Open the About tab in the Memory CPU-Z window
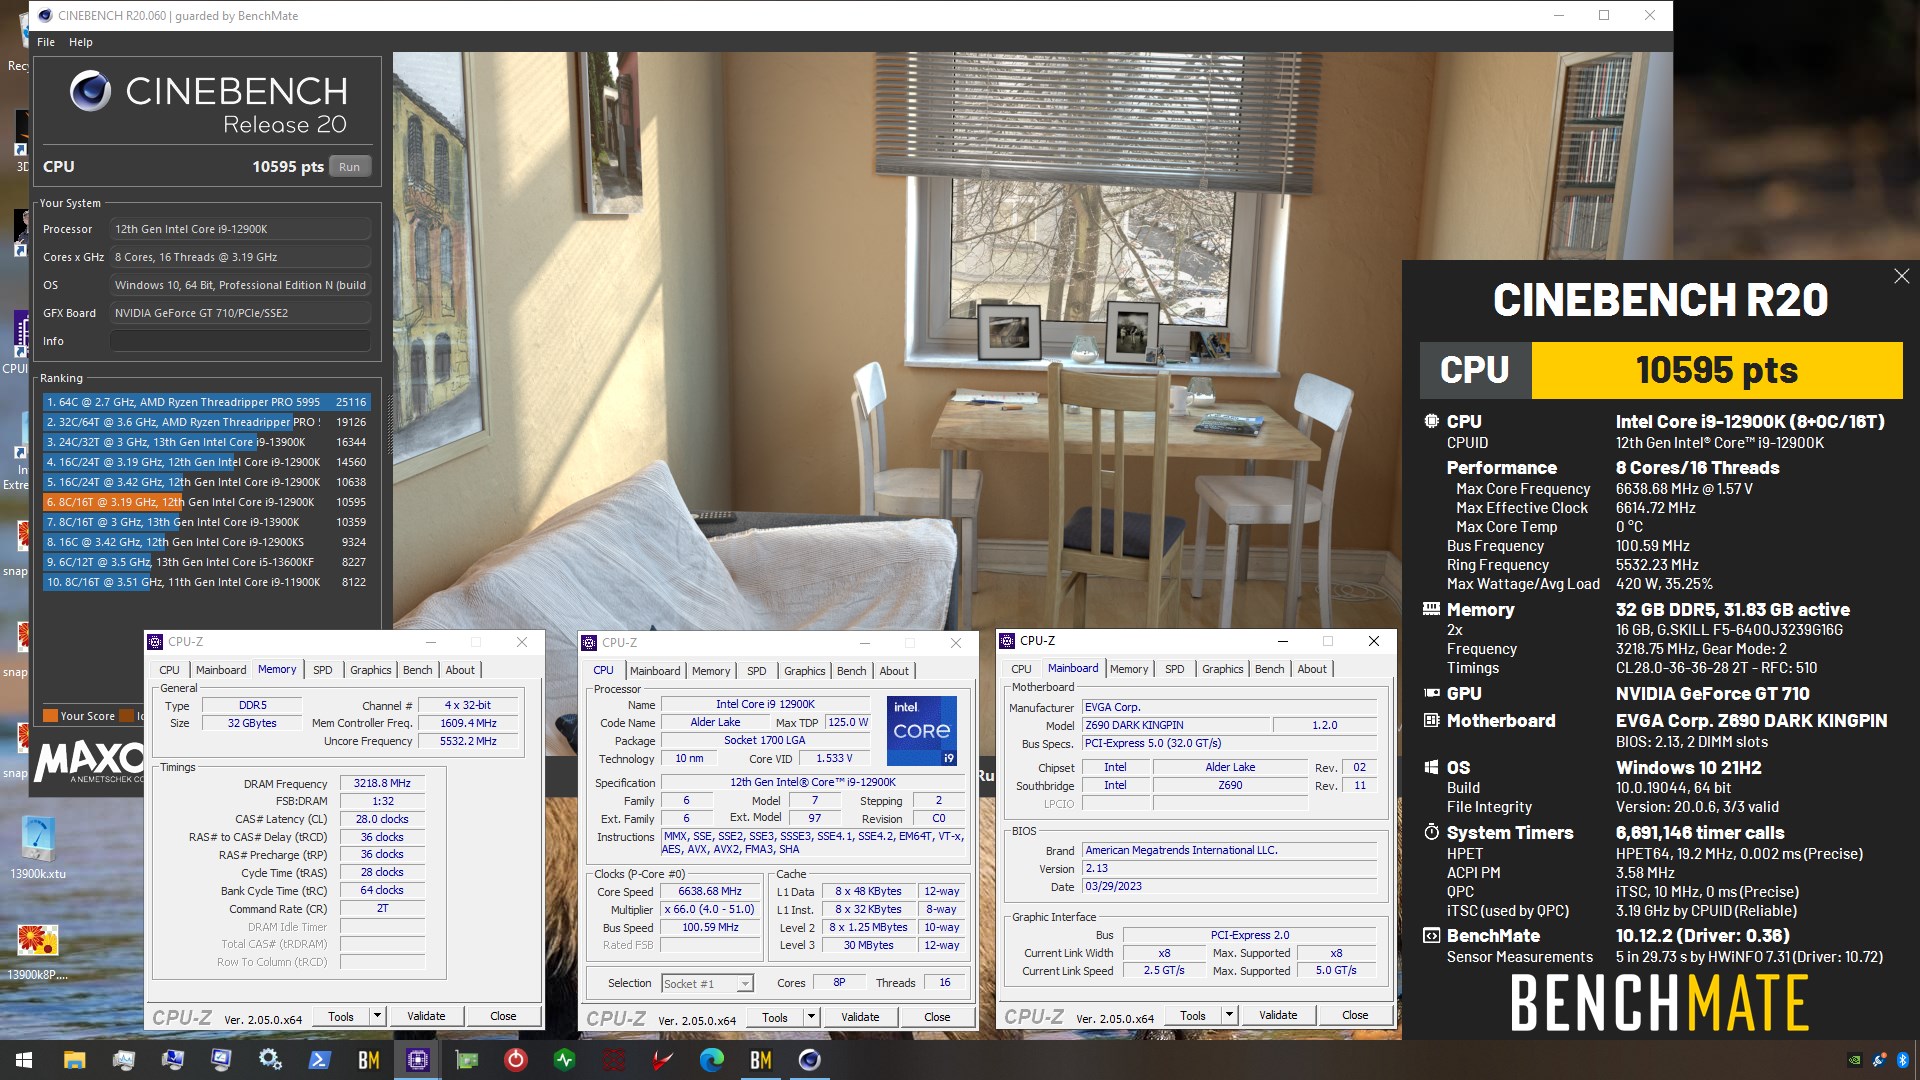Screen dimensions: 1920x1080 (460, 670)
